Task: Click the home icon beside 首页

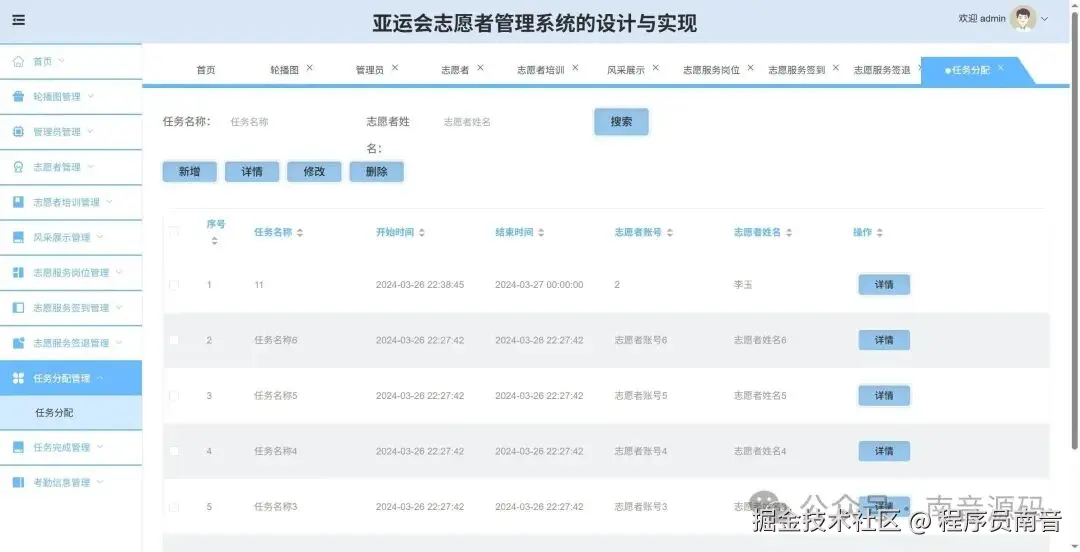Action: tap(19, 61)
